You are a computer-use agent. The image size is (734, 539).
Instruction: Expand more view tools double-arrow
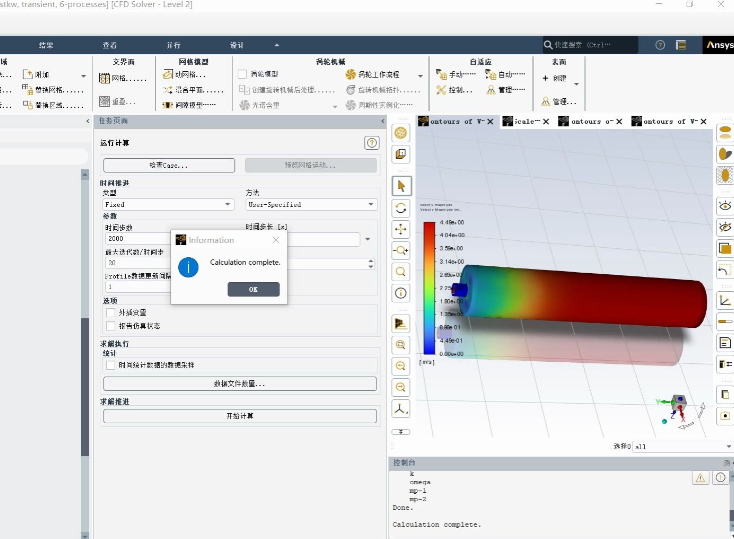click(x=401, y=432)
